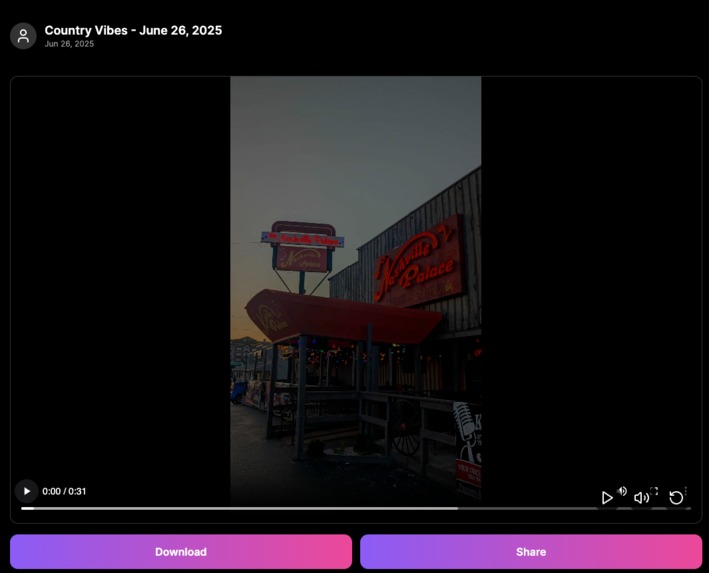Mute audio with the outlined speaker icon

641,498
